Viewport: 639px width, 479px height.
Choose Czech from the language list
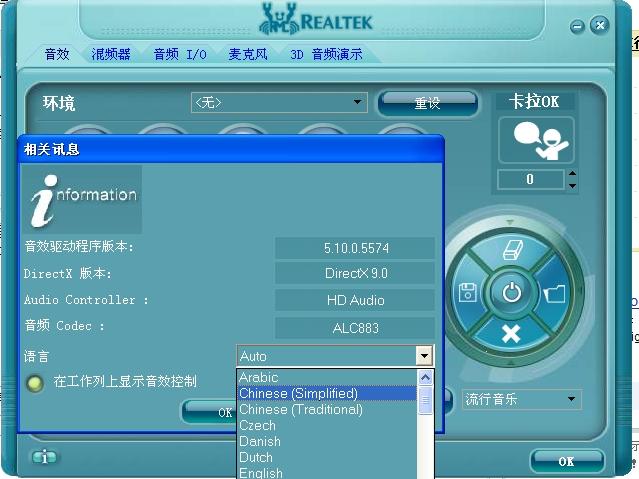[327, 425]
